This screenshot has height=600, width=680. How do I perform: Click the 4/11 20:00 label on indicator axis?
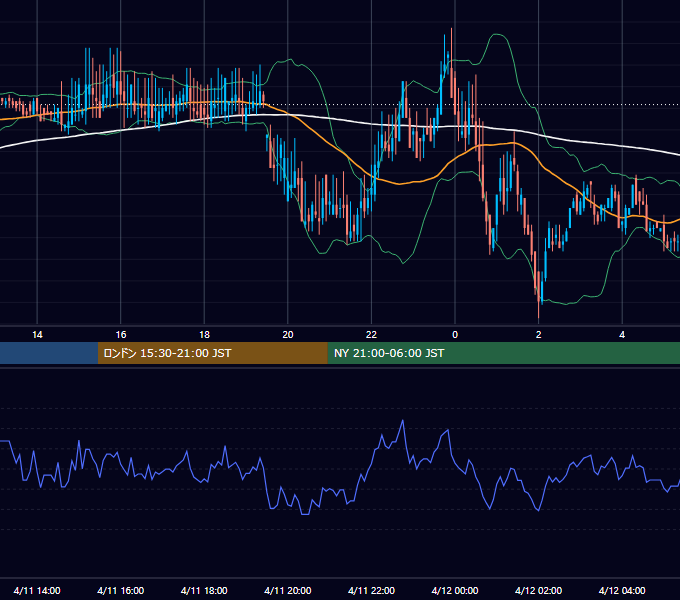pos(288,590)
